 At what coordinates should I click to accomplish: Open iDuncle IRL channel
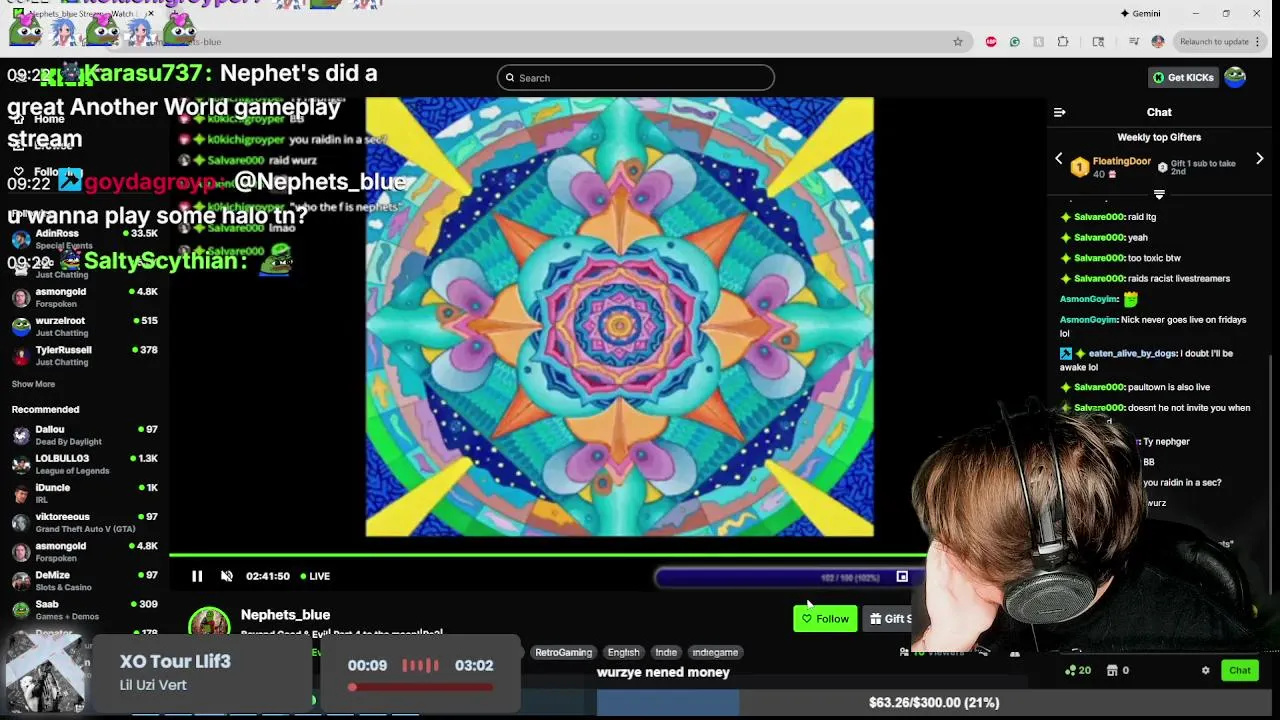pyautogui.click(x=85, y=493)
